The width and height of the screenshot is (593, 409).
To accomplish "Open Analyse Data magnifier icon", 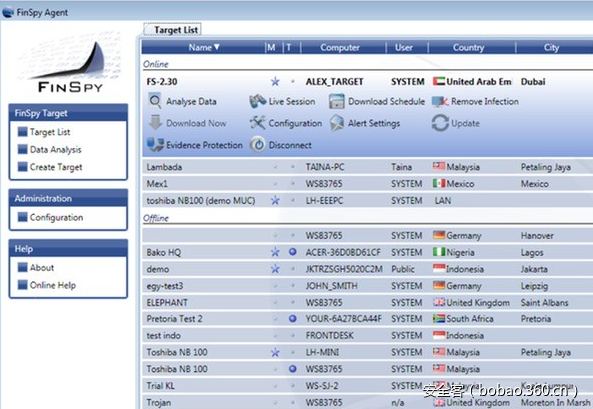I will (x=155, y=101).
